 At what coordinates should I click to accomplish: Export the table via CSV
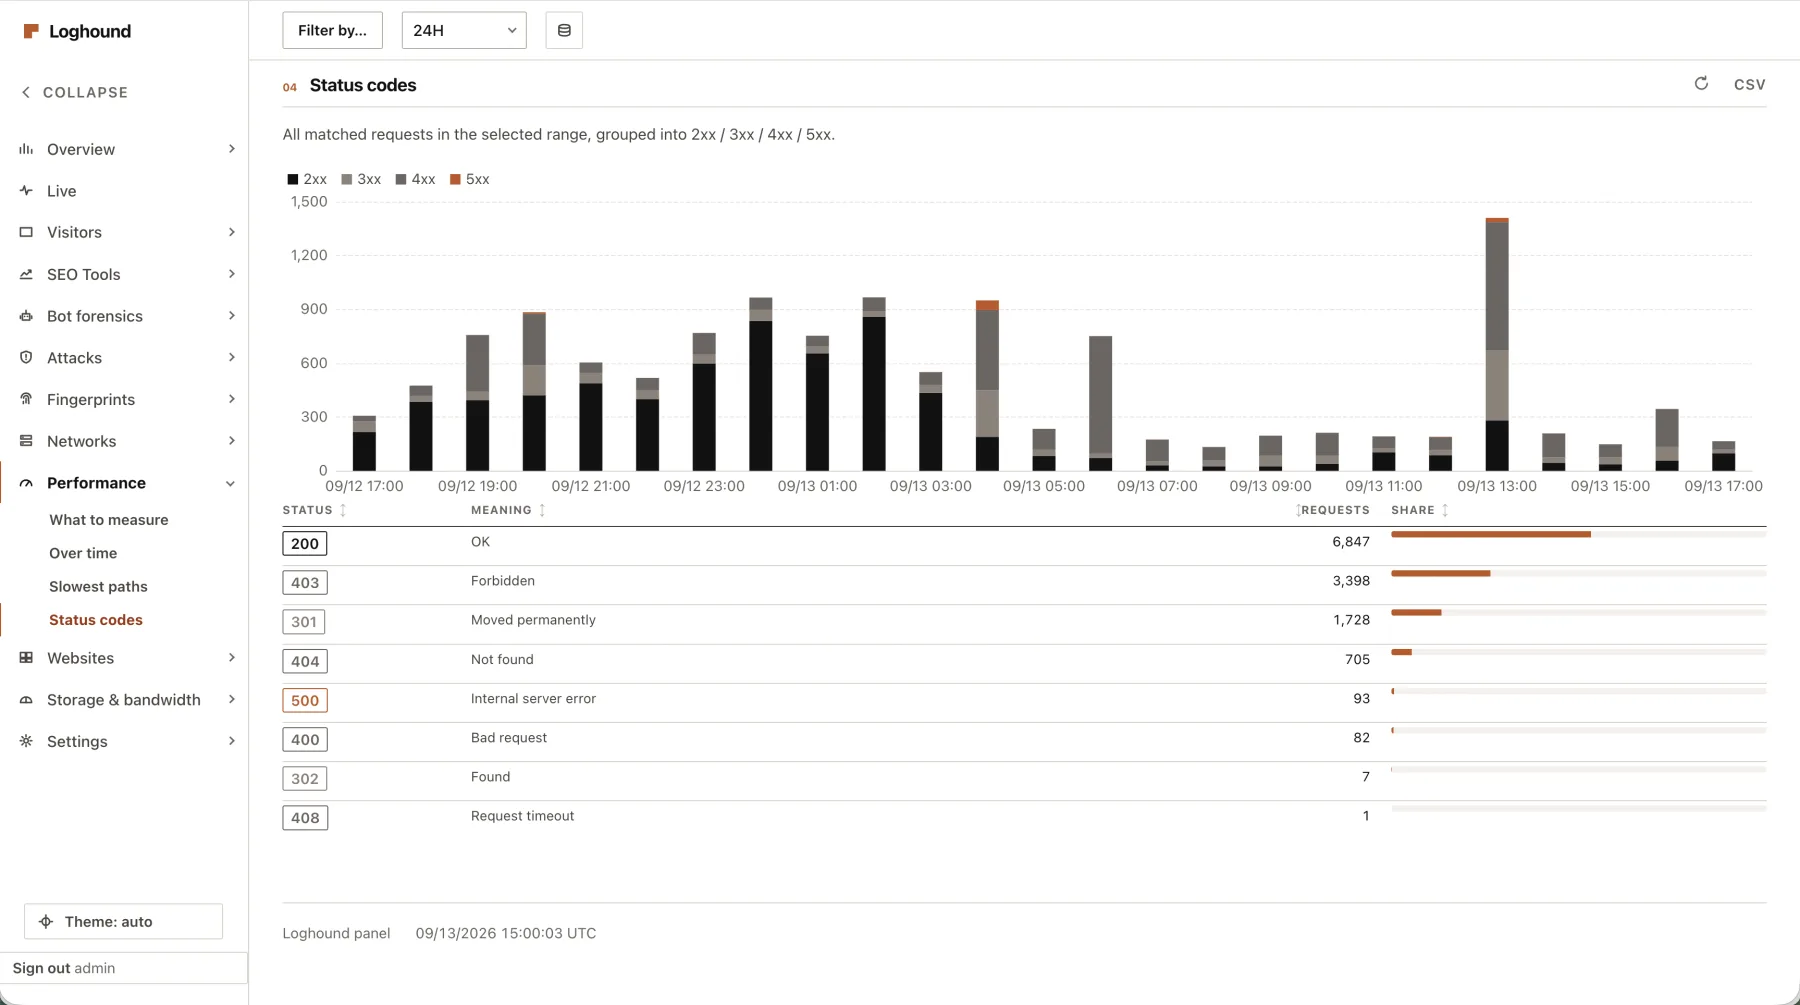(1750, 85)
